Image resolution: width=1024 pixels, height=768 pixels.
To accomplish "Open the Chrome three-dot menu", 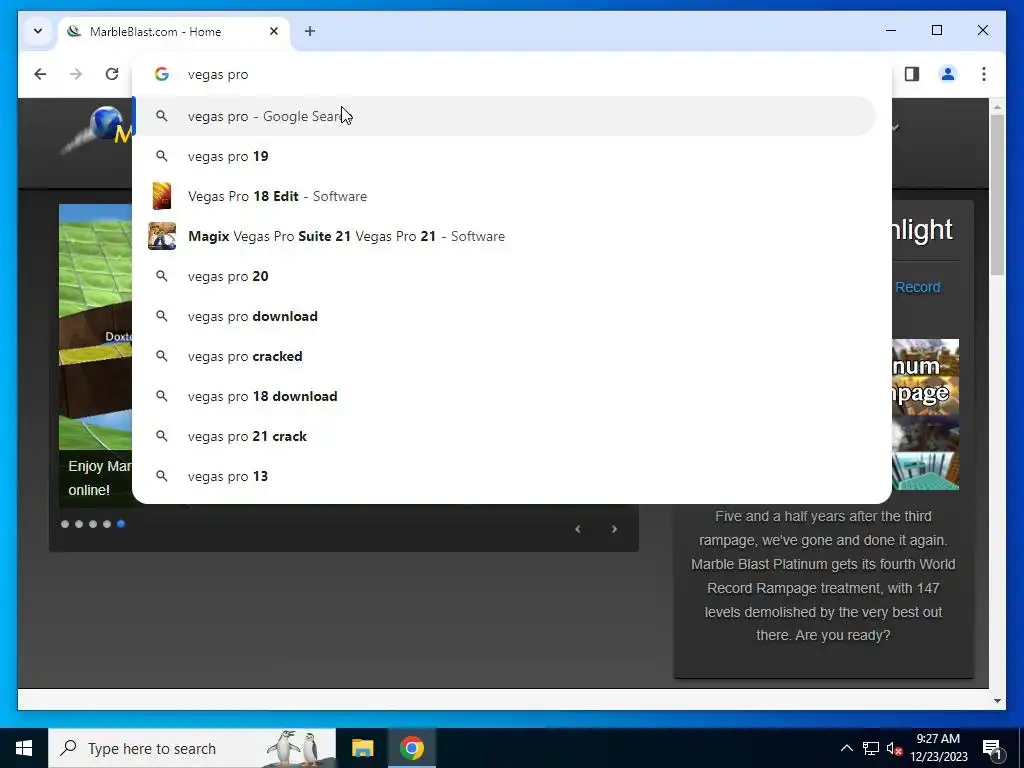I will [984, 74].
